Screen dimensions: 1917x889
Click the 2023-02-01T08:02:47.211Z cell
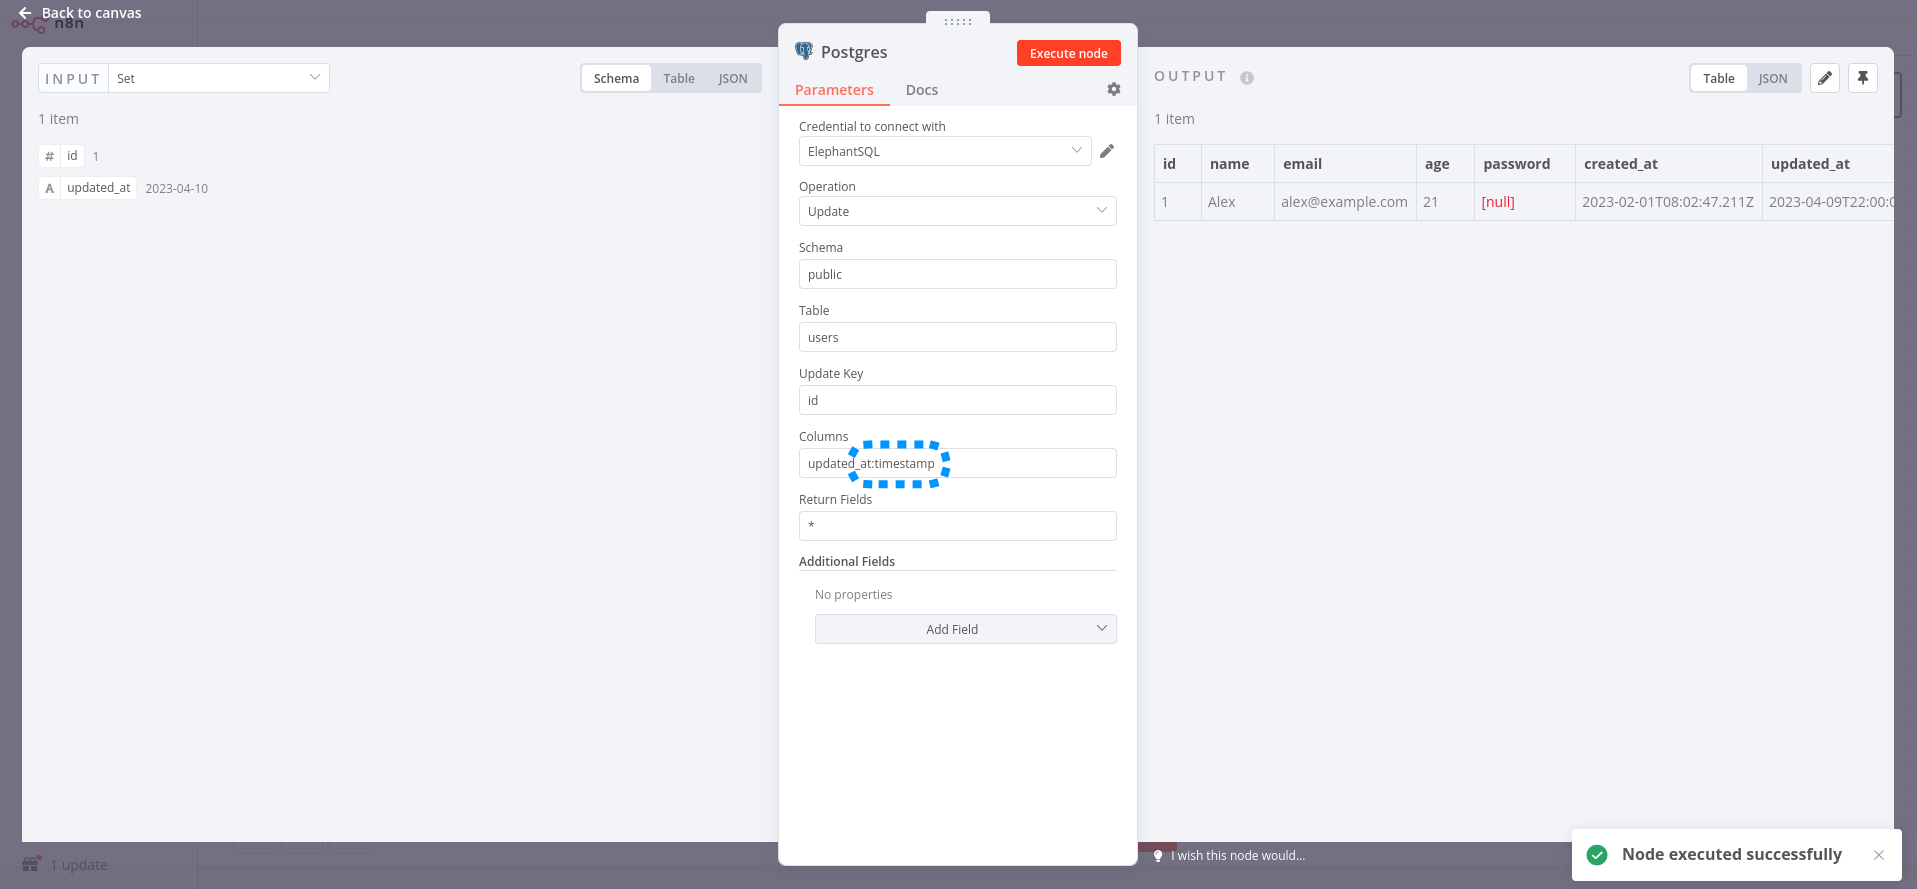point(1668,202)
